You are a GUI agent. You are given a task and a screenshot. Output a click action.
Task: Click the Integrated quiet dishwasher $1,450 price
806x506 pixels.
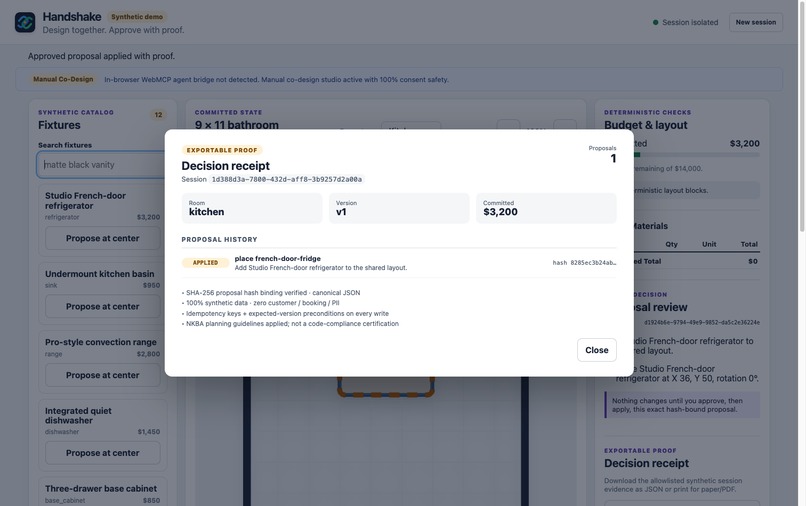(x=149, y=431)
